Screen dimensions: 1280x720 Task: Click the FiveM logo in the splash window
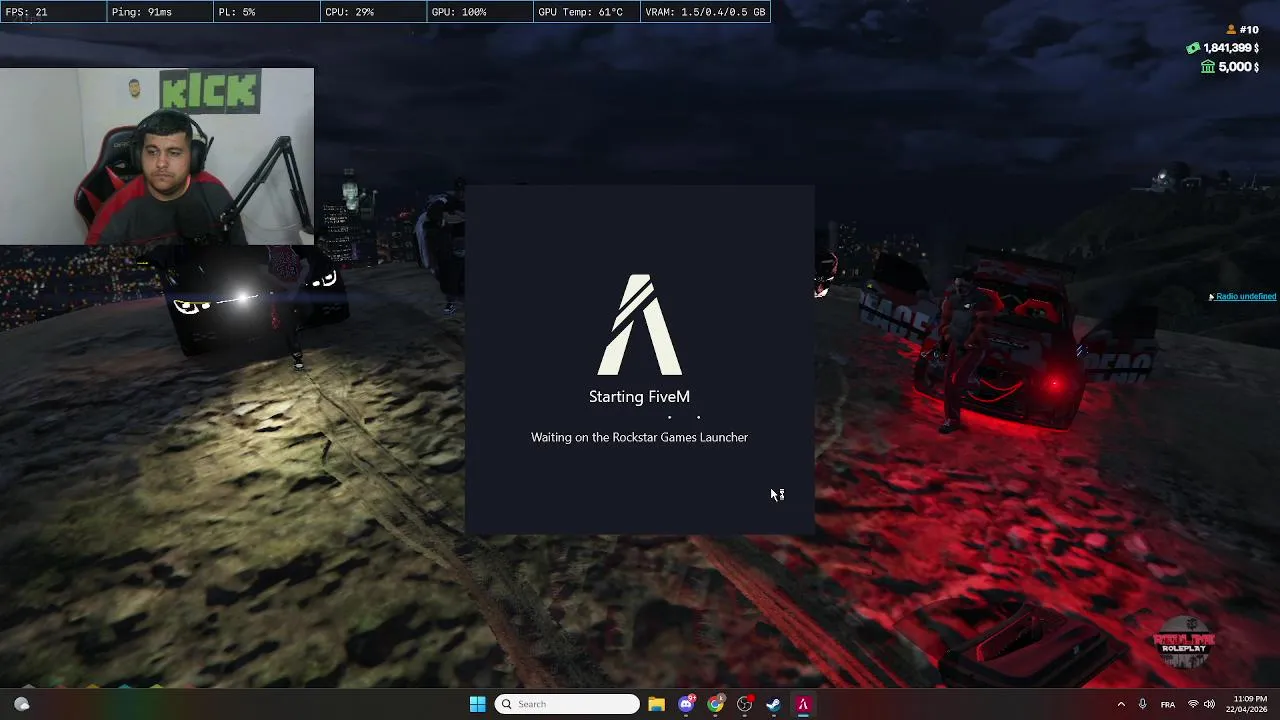coord(640,325)
